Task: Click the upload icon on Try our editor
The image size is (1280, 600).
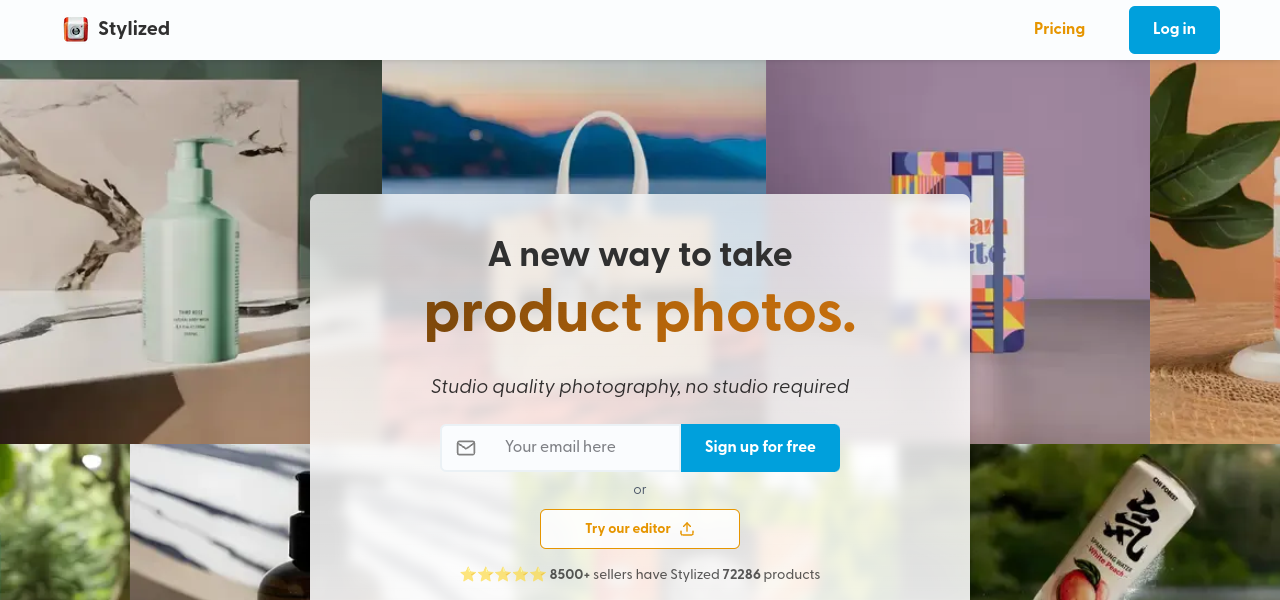Action: 687,529
